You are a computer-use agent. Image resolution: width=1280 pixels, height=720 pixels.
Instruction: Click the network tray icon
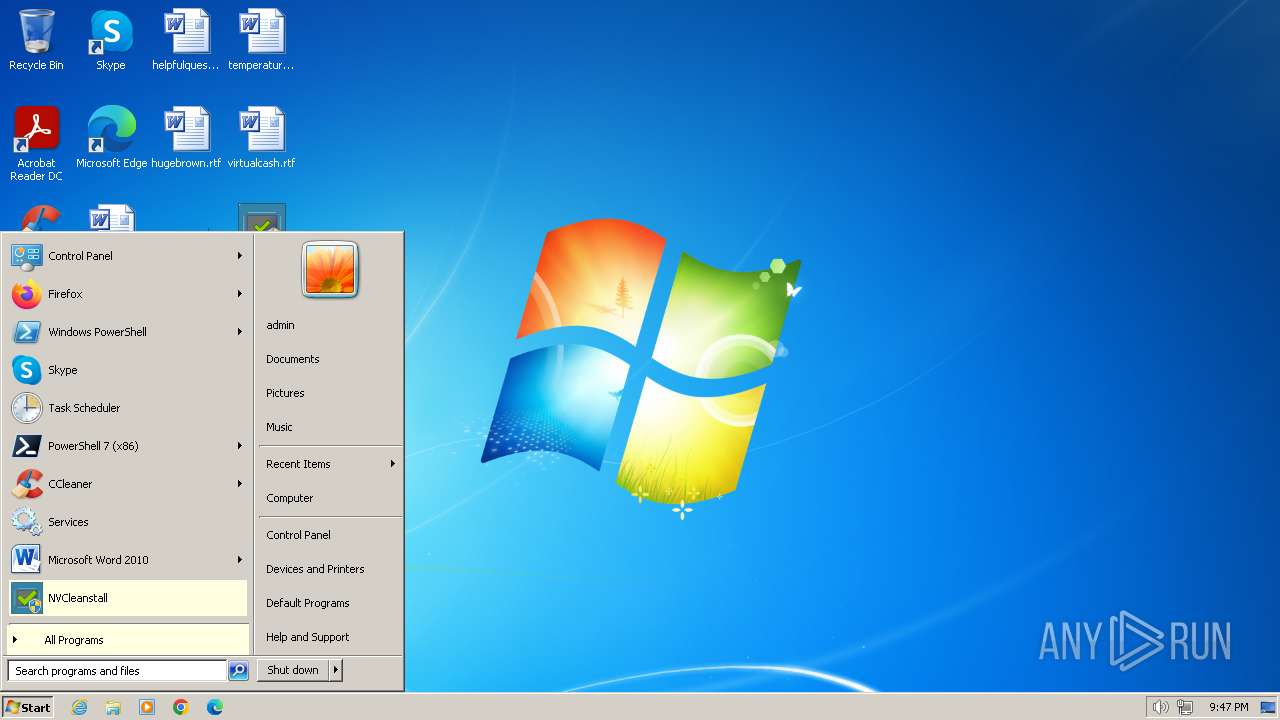1185,707
